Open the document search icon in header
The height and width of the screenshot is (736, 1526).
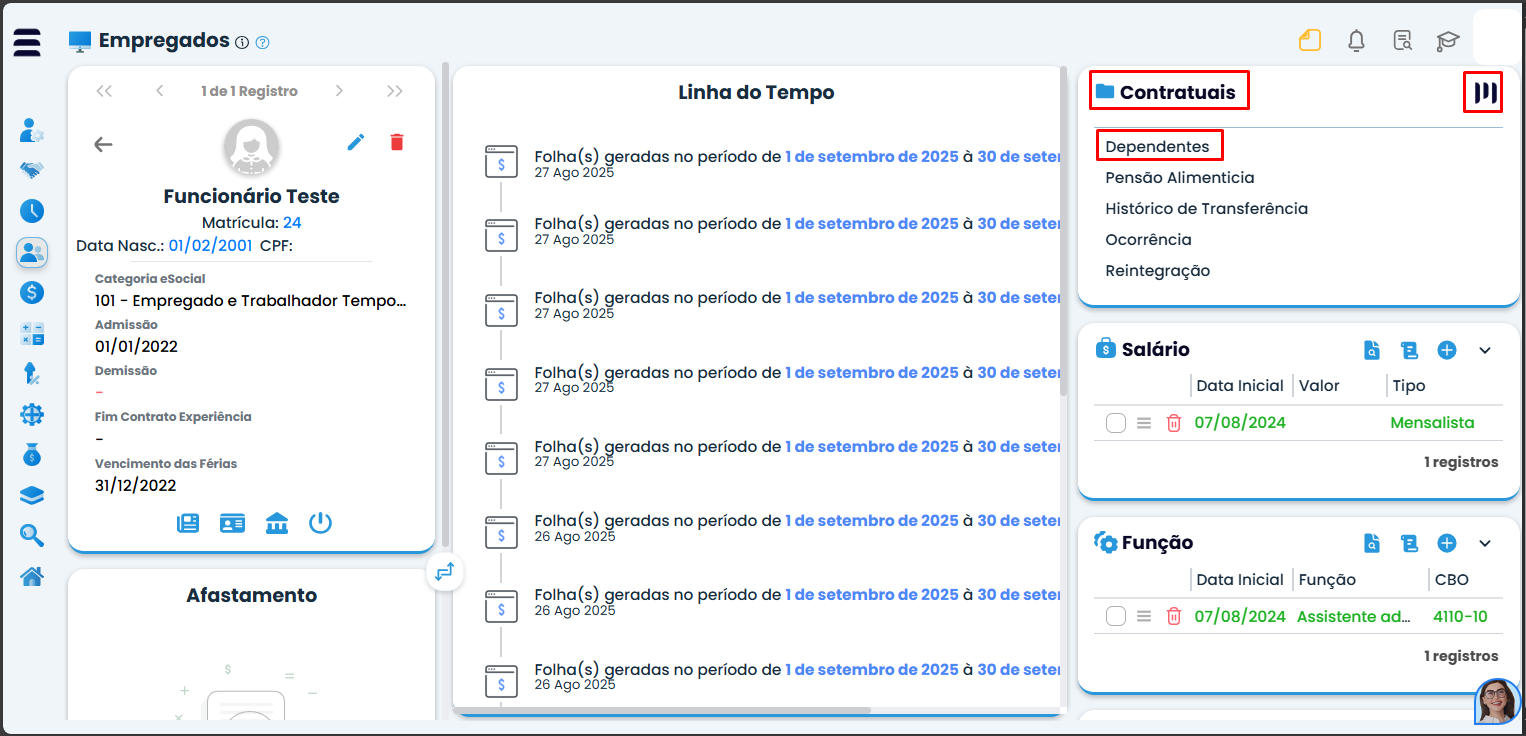click(1402, 40)
